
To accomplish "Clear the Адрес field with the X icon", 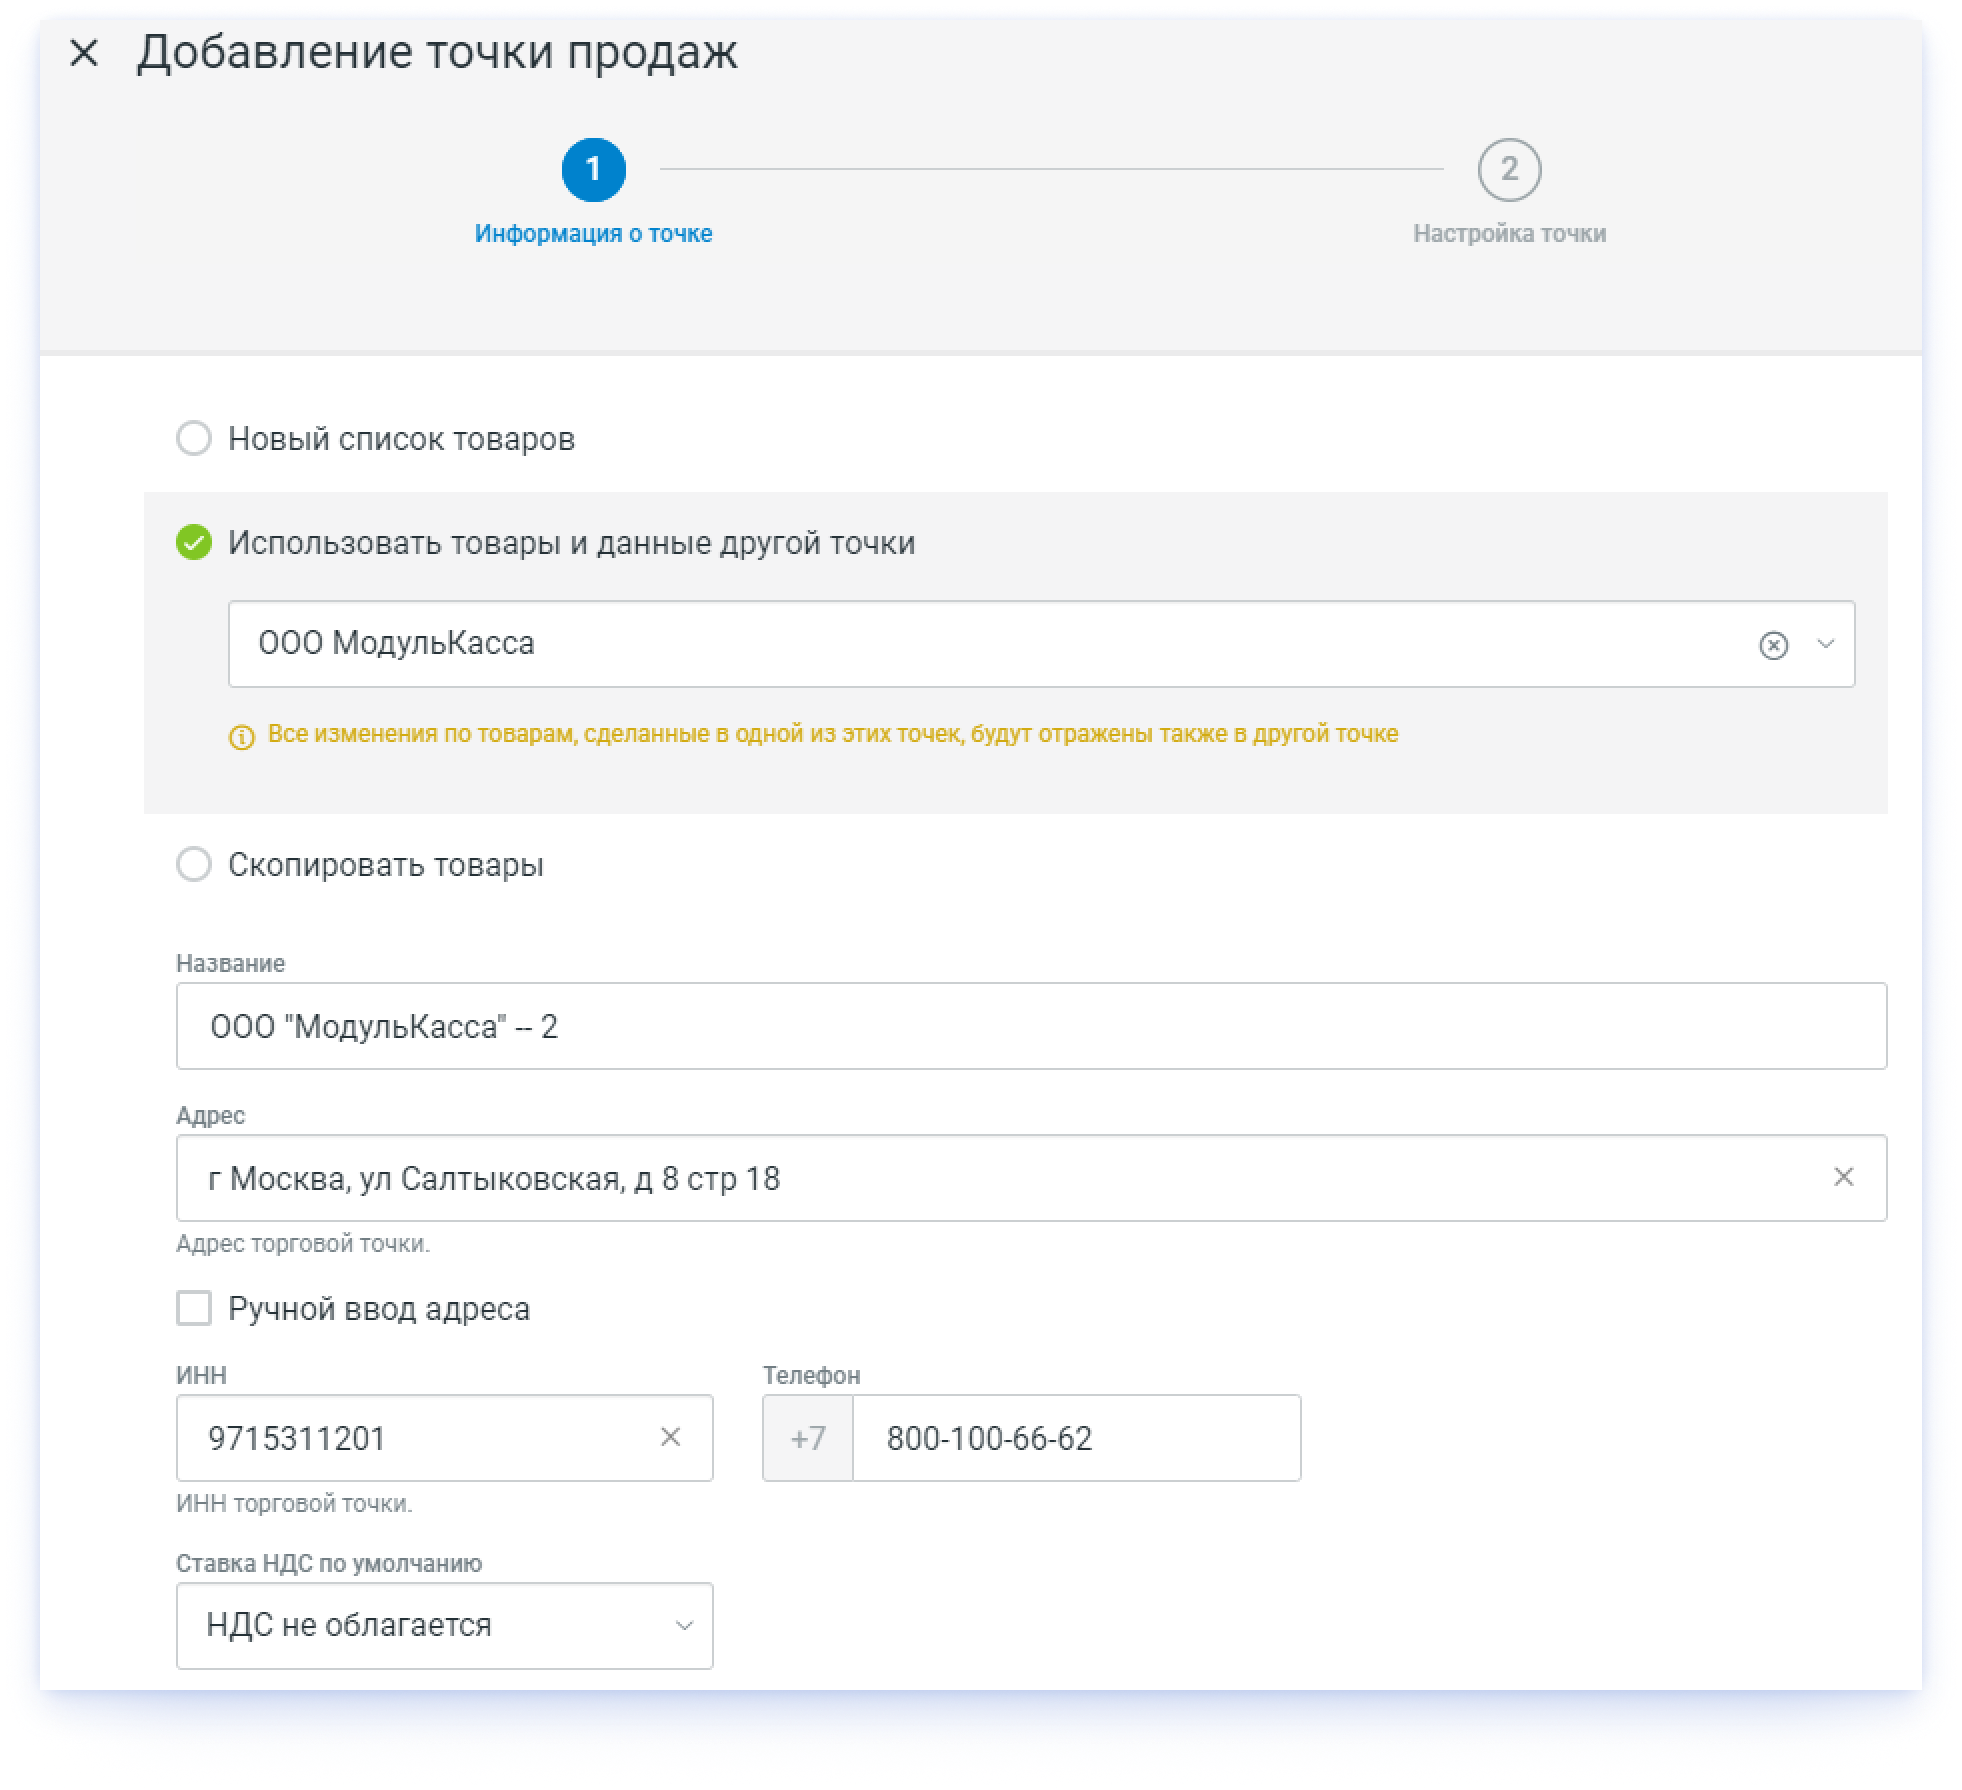I will 1843,1177.
